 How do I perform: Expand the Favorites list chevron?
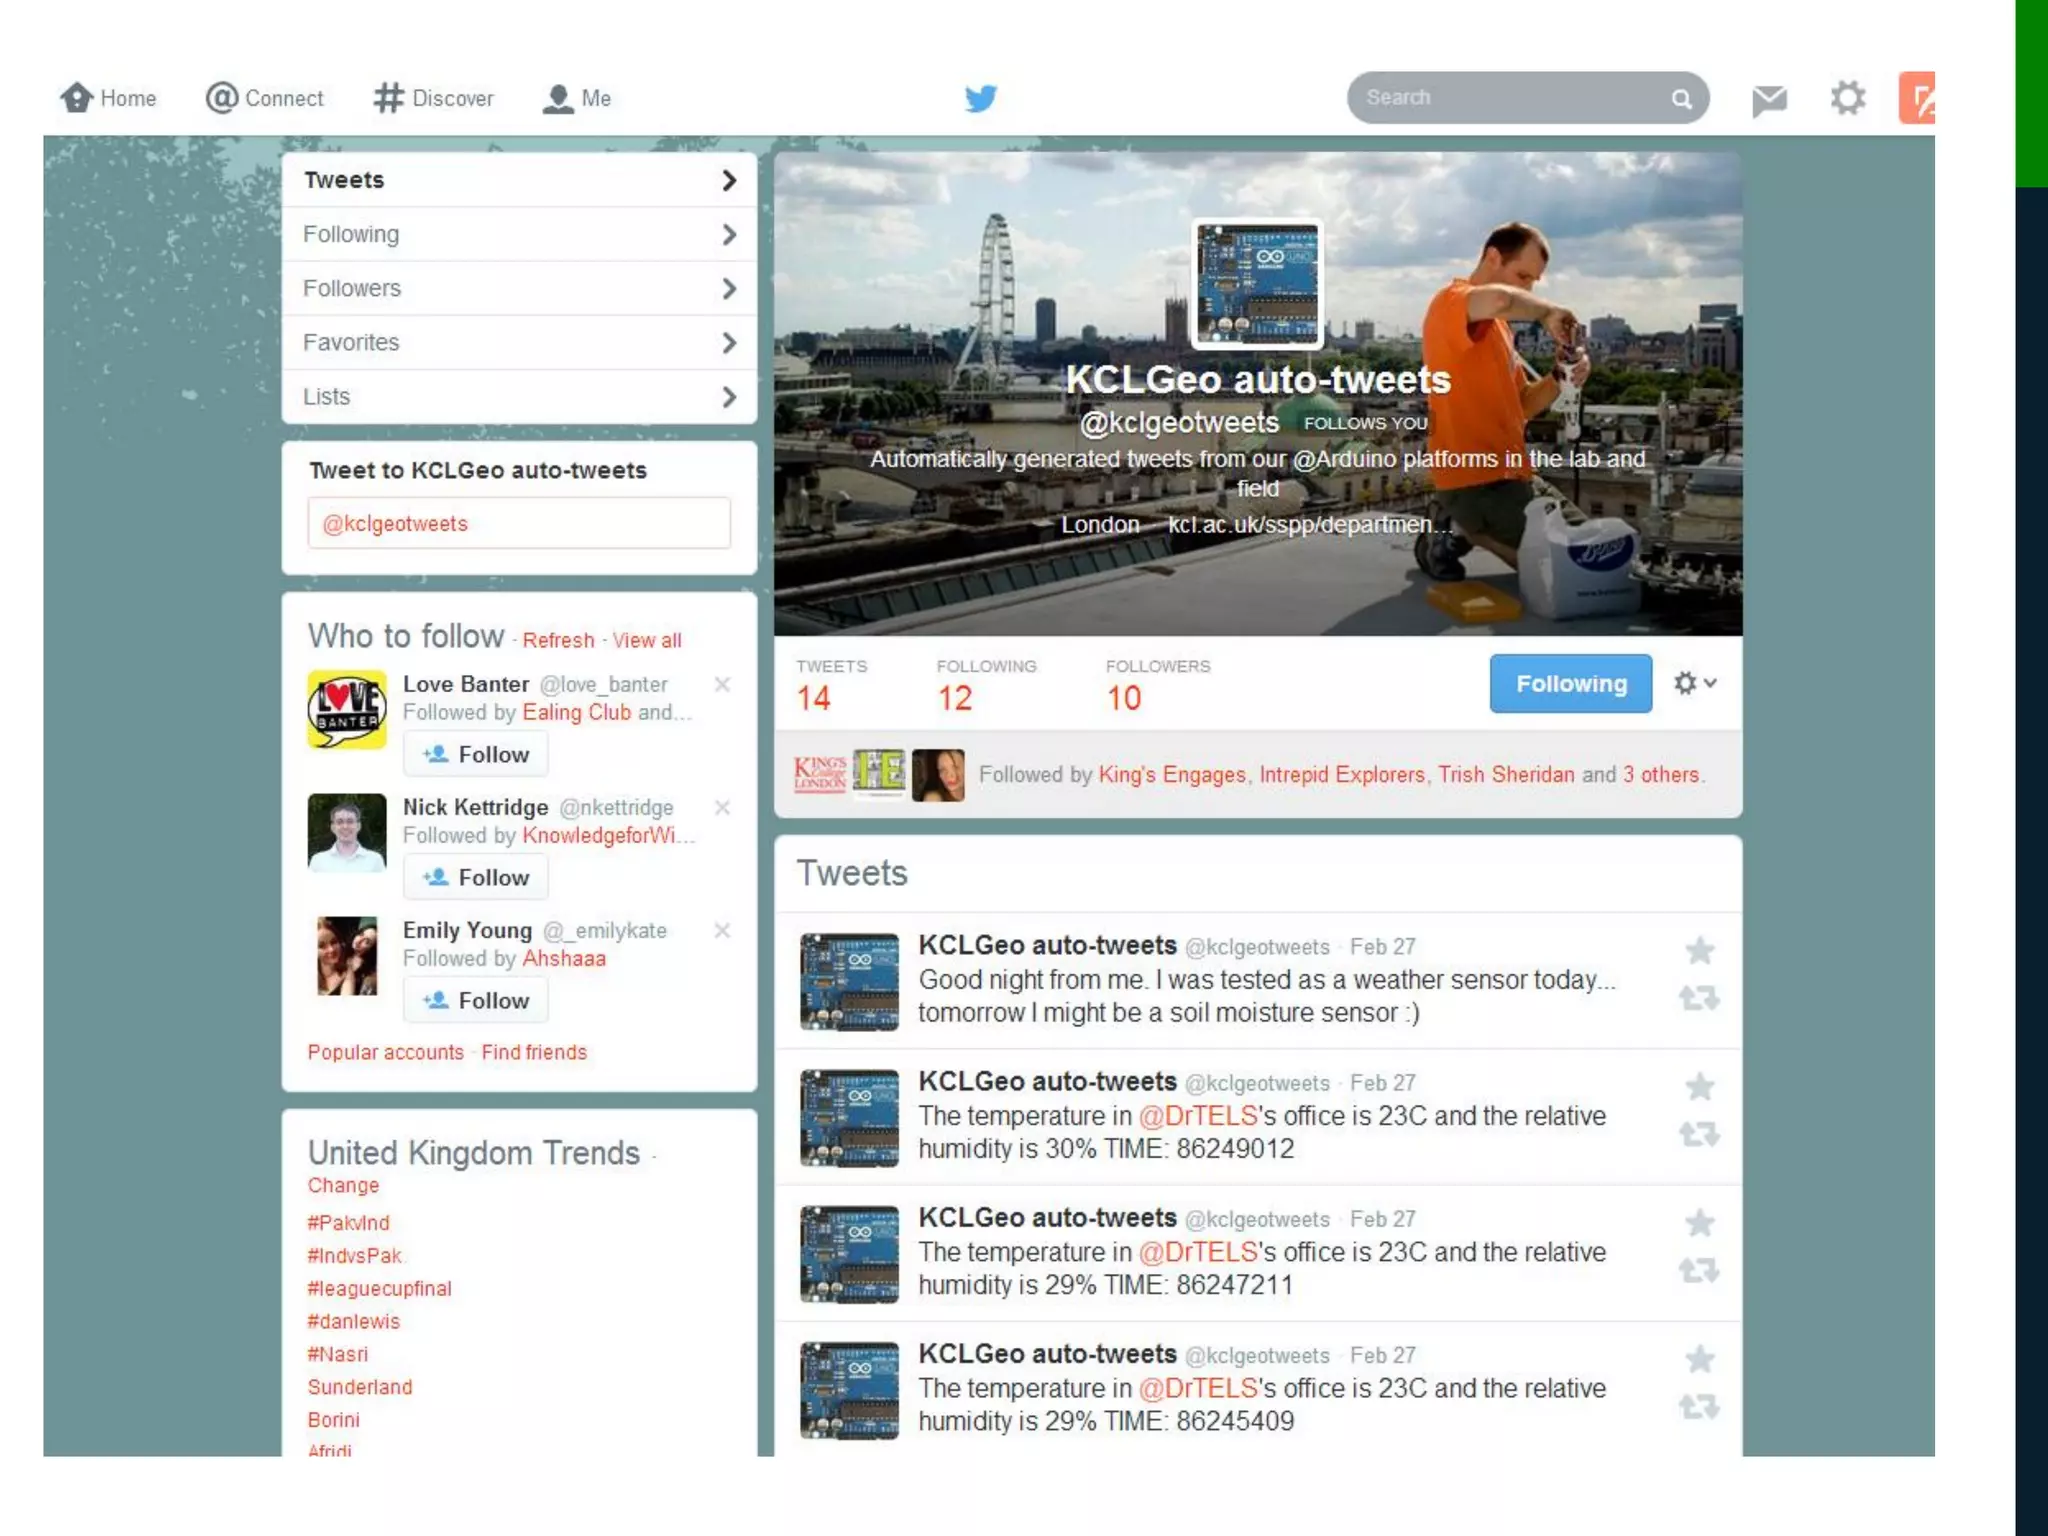tap(729, 343)
